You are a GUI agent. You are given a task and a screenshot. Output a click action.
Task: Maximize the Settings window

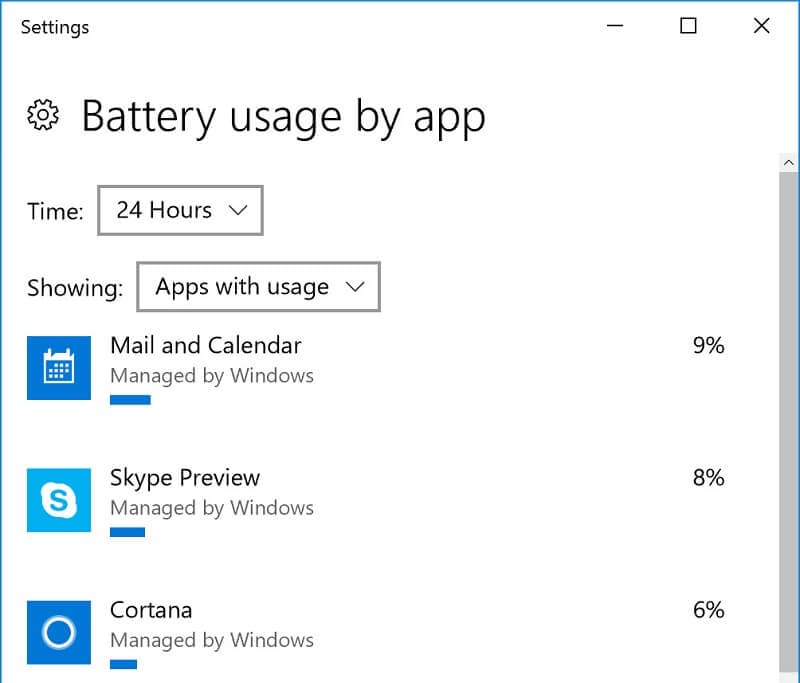[x=688, y=26]
